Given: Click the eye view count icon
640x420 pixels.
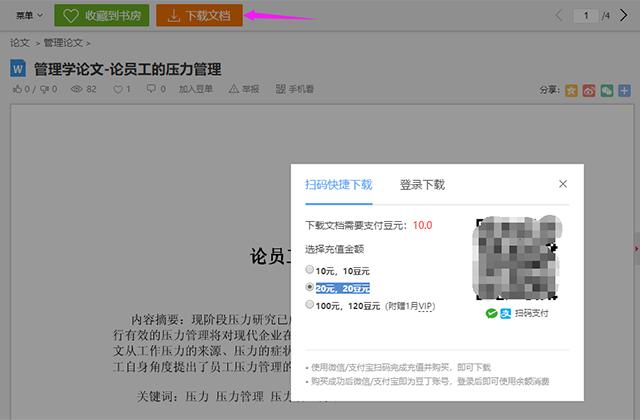Looking at the screenshot, I should [x=77, y=89].
